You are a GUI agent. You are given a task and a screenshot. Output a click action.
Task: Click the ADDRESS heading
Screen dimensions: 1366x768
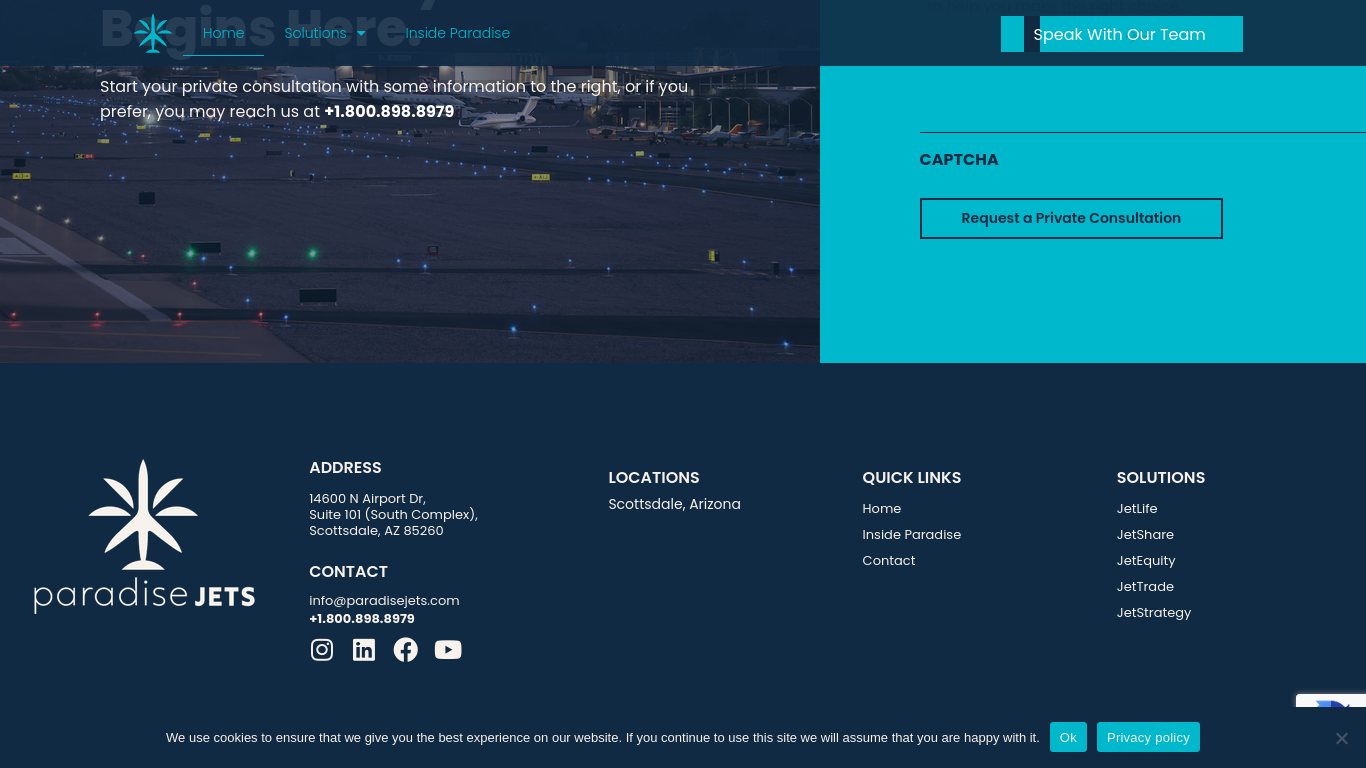(x=345, y=468)
